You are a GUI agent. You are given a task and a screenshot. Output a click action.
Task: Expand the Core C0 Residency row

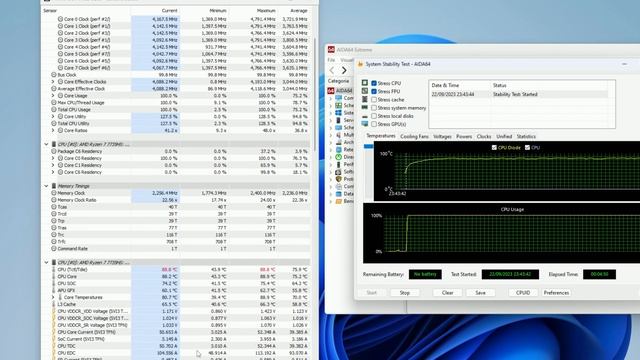point(53,158)
